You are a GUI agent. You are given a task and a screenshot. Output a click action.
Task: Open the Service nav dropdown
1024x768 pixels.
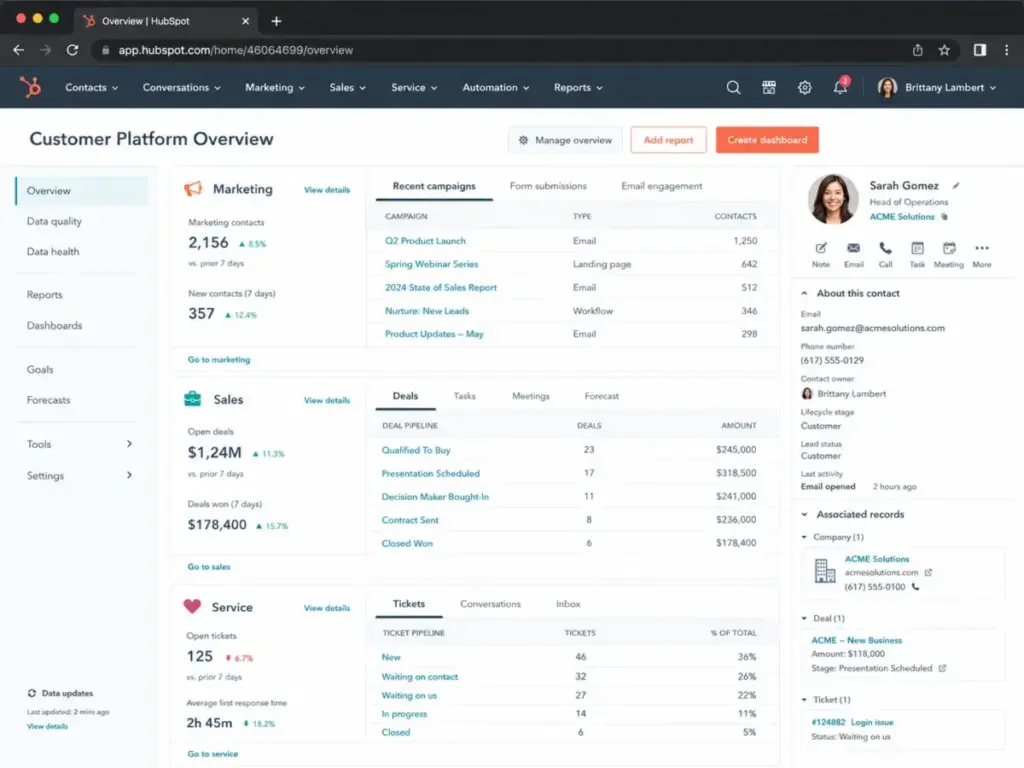click(x=414, y=88)
